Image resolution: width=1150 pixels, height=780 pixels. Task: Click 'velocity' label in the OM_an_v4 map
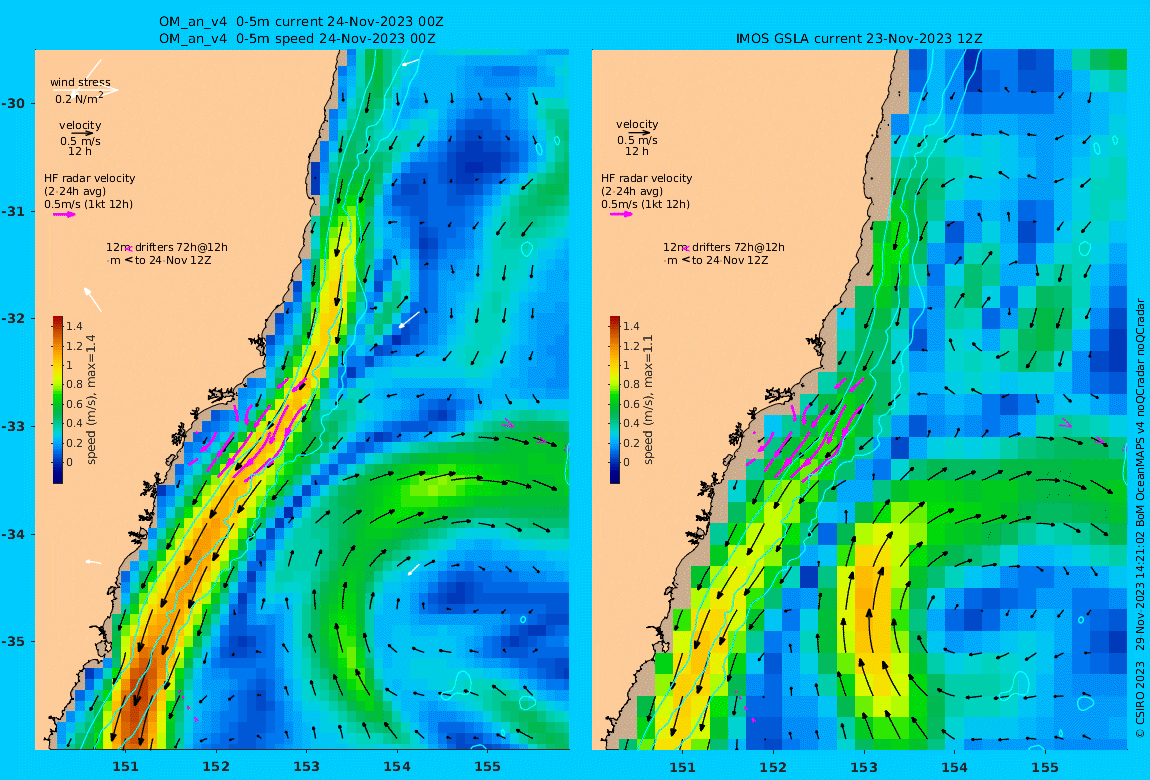(x=80, y=125)
